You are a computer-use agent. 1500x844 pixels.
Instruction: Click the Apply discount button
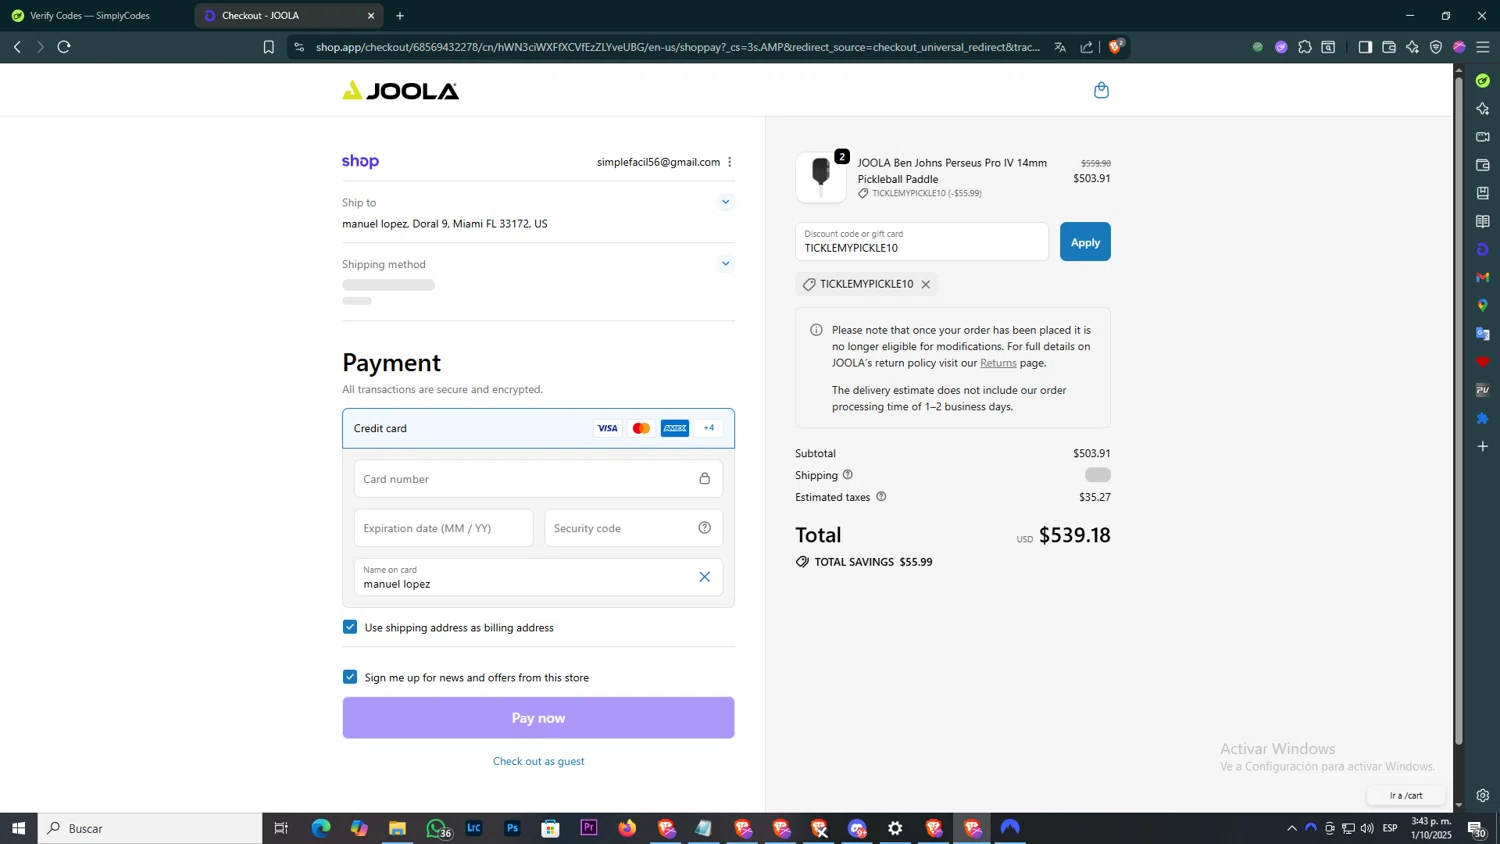[1085, 242]
